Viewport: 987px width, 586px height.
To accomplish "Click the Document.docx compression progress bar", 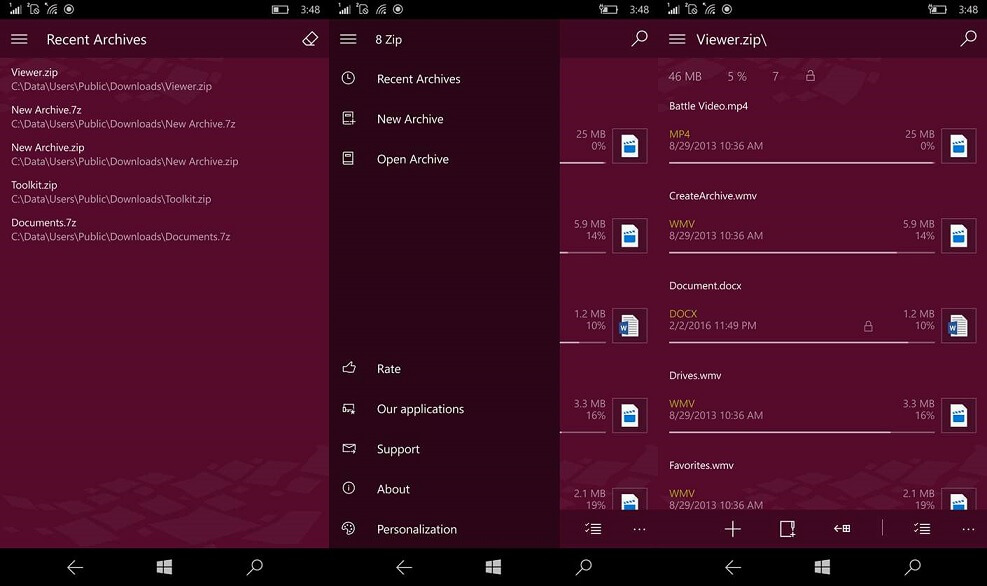I will [x=801, y=343].
